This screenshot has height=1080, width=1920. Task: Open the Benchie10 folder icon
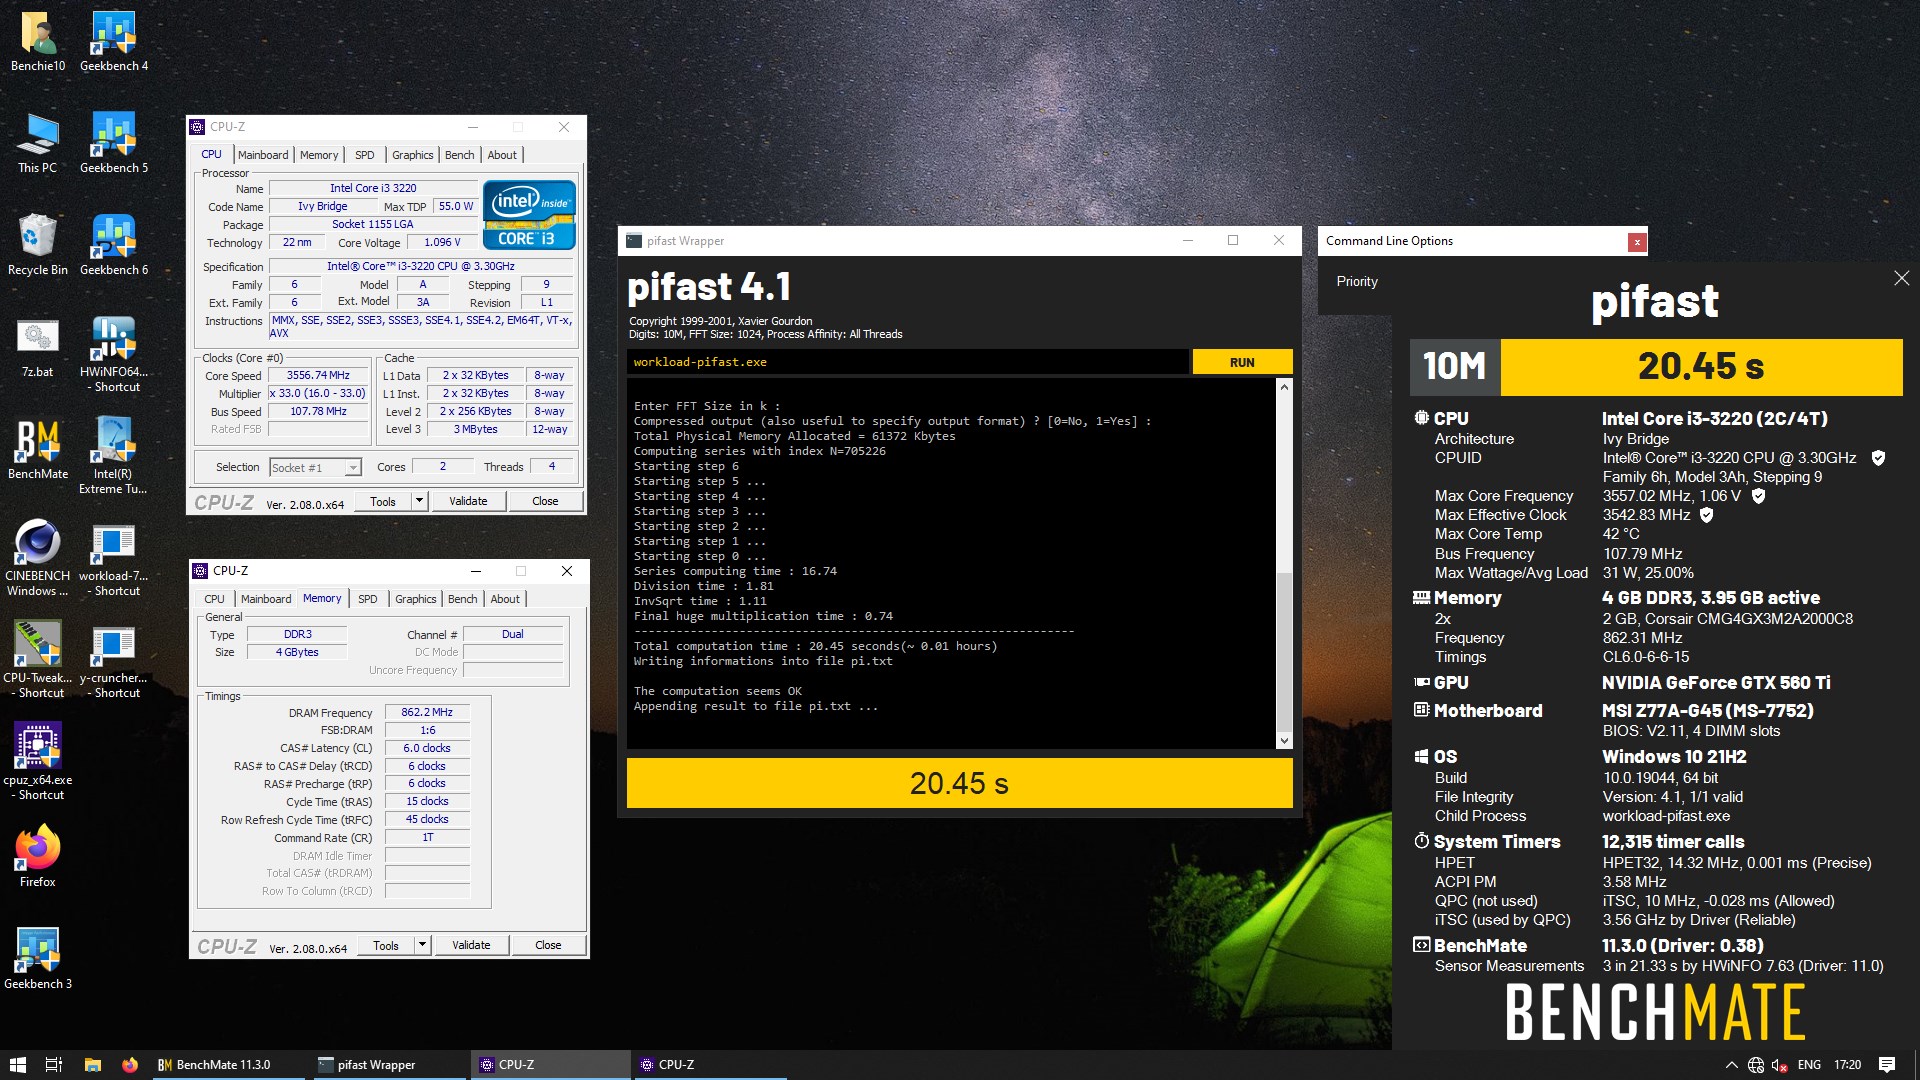(x=38, y=42)
